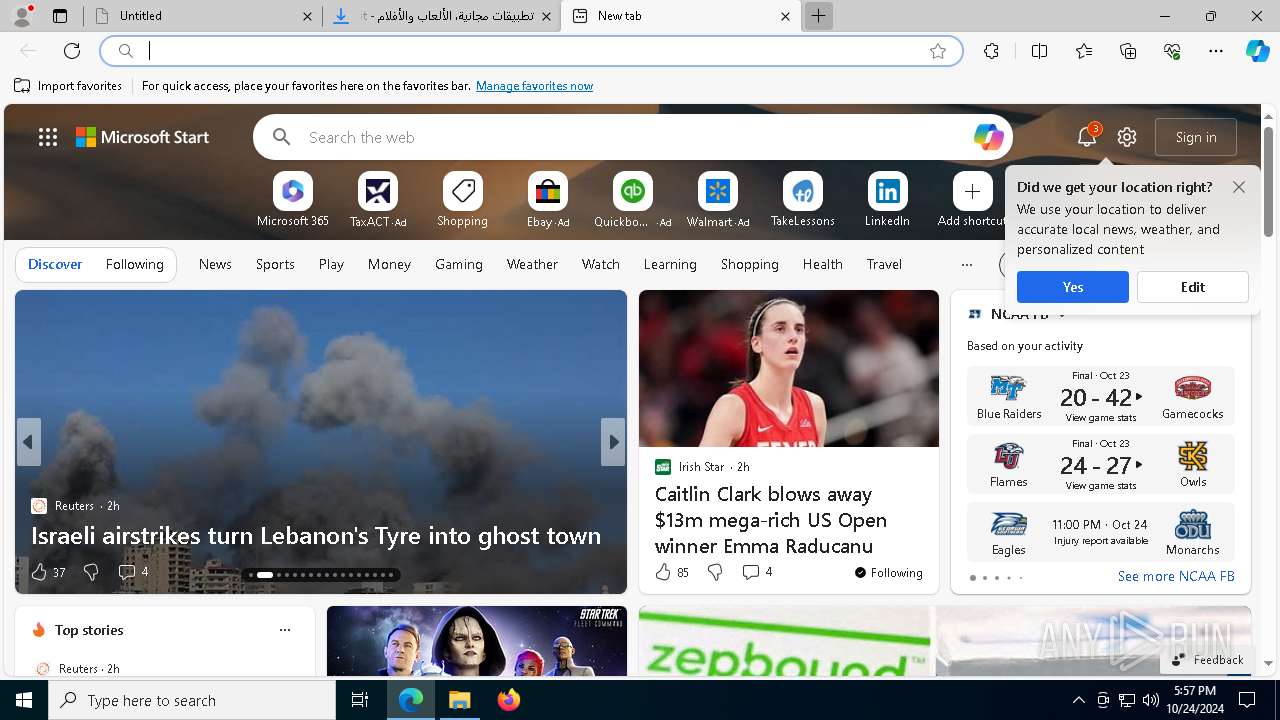Open the Copilot sidebar icon

(1257, 51)
